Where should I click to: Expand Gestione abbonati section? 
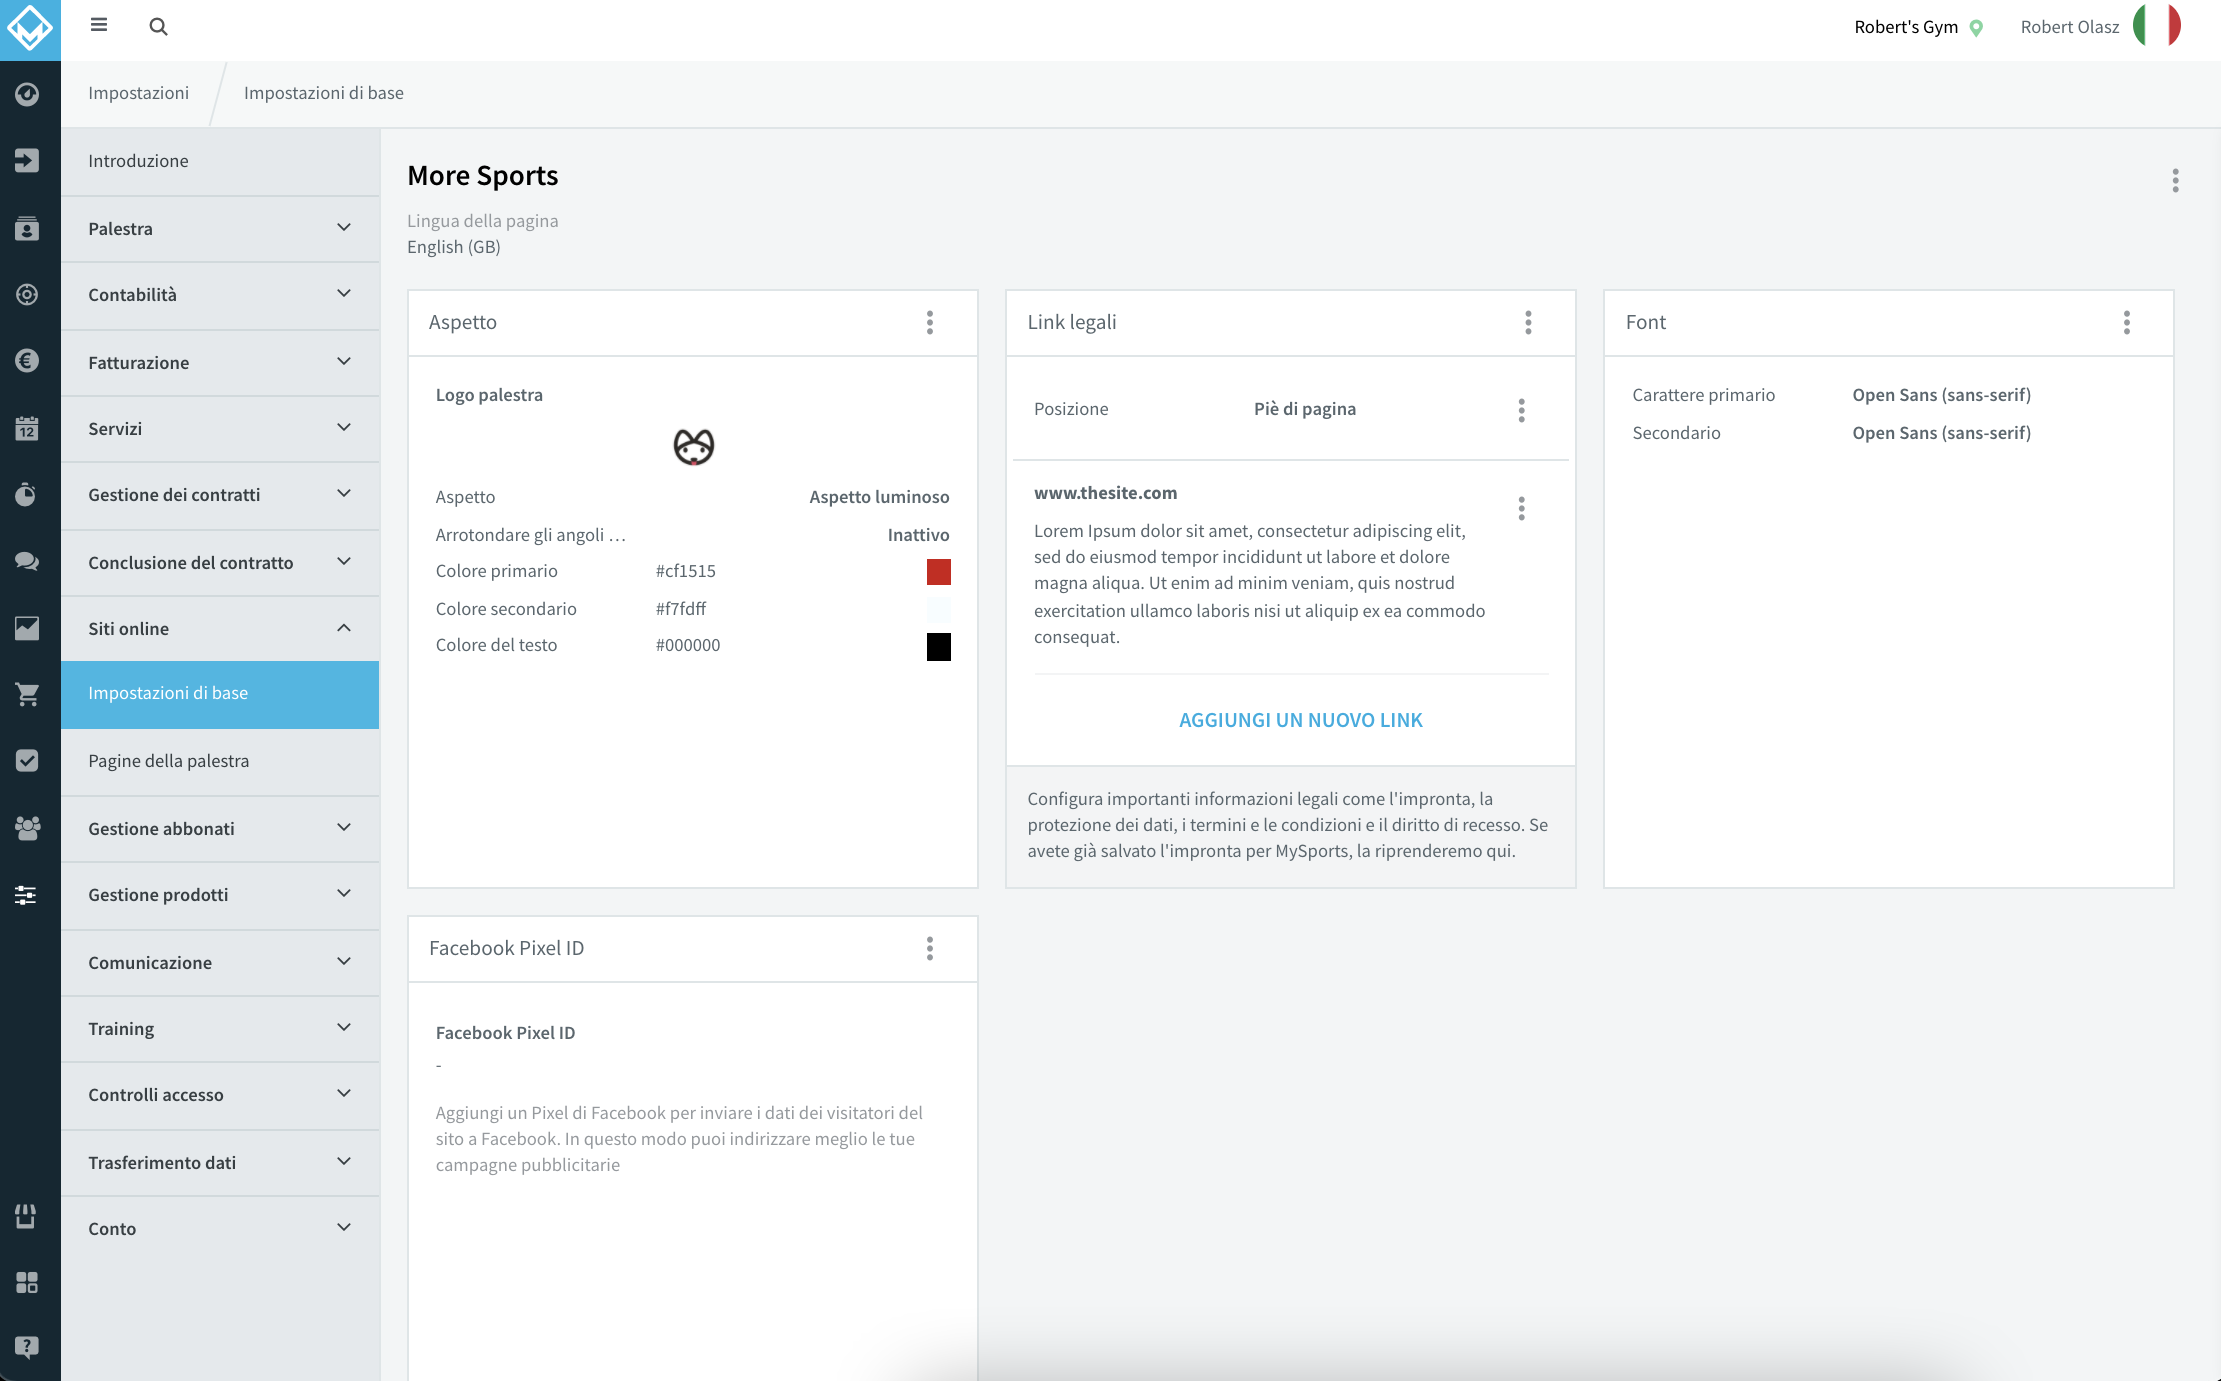pyautogui.click(x=220, y=829)
